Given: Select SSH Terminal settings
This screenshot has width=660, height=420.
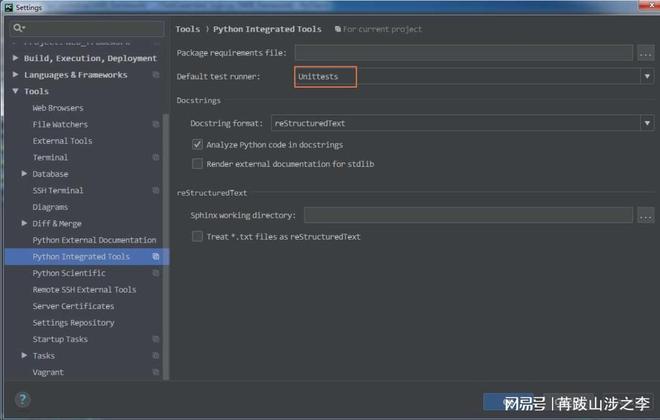Looking at the screenshot, I should click(58, 190).
